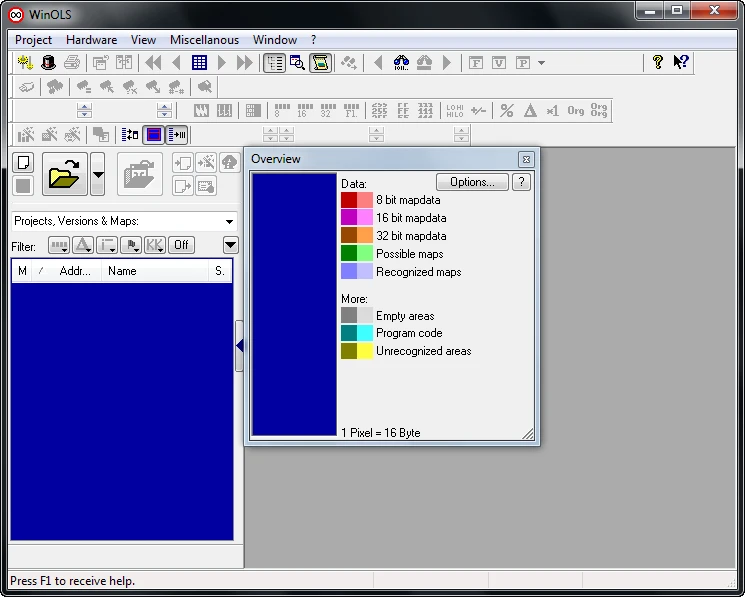This screenshot has height=597, width=745.
Task: Click the greyed archive folder icon
Action: (x=140, y=174)
